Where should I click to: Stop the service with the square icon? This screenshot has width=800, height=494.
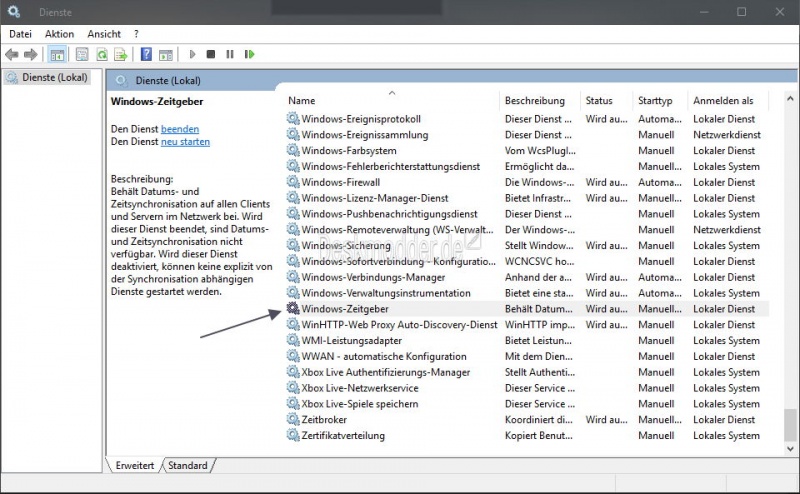[210, 54]
